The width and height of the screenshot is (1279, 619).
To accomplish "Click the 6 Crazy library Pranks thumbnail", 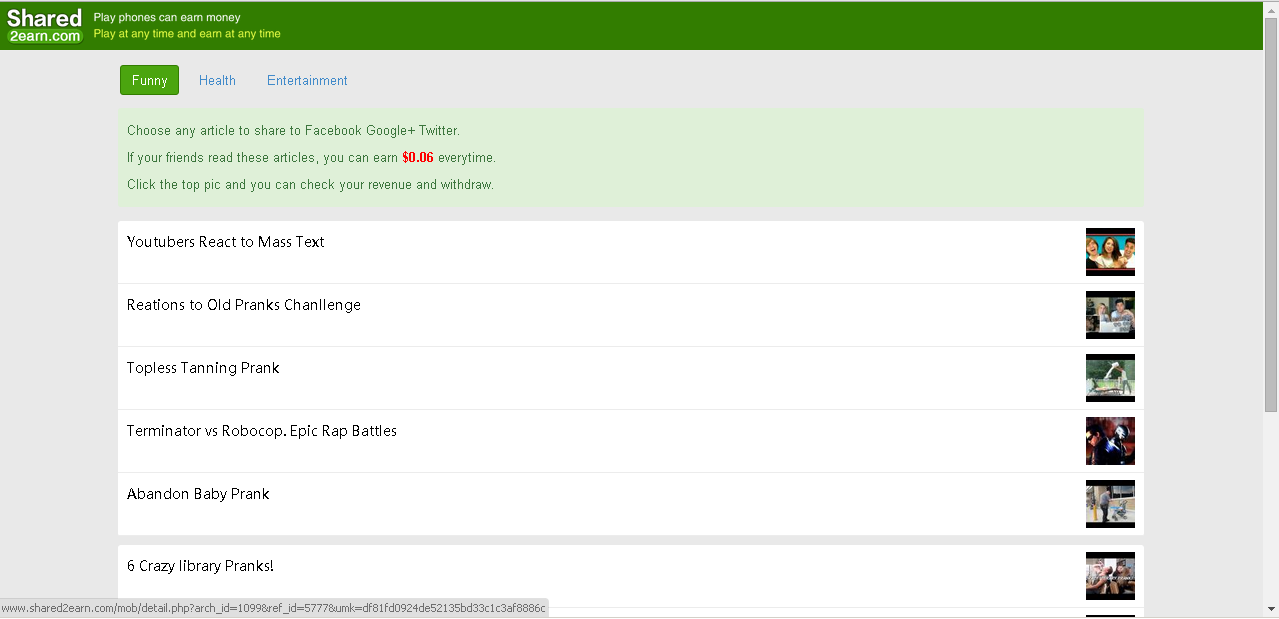I will (1110, 576).
